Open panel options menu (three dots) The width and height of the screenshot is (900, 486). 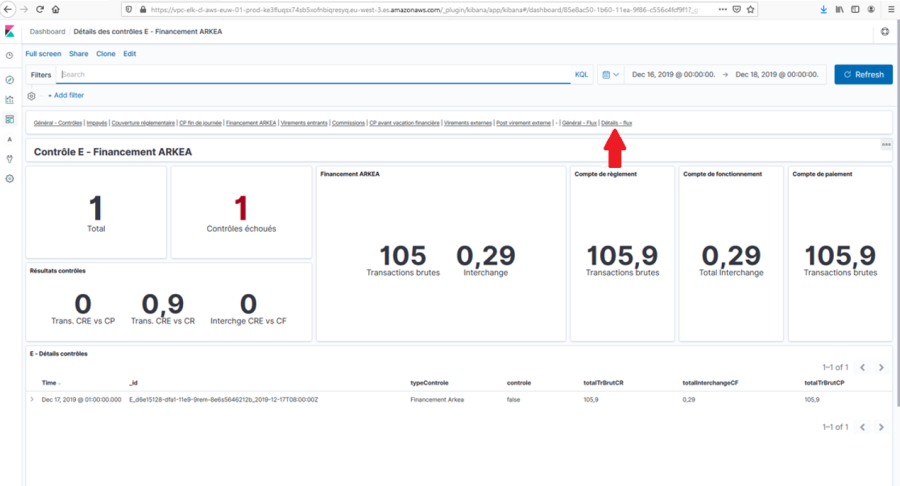pos(885,145)
